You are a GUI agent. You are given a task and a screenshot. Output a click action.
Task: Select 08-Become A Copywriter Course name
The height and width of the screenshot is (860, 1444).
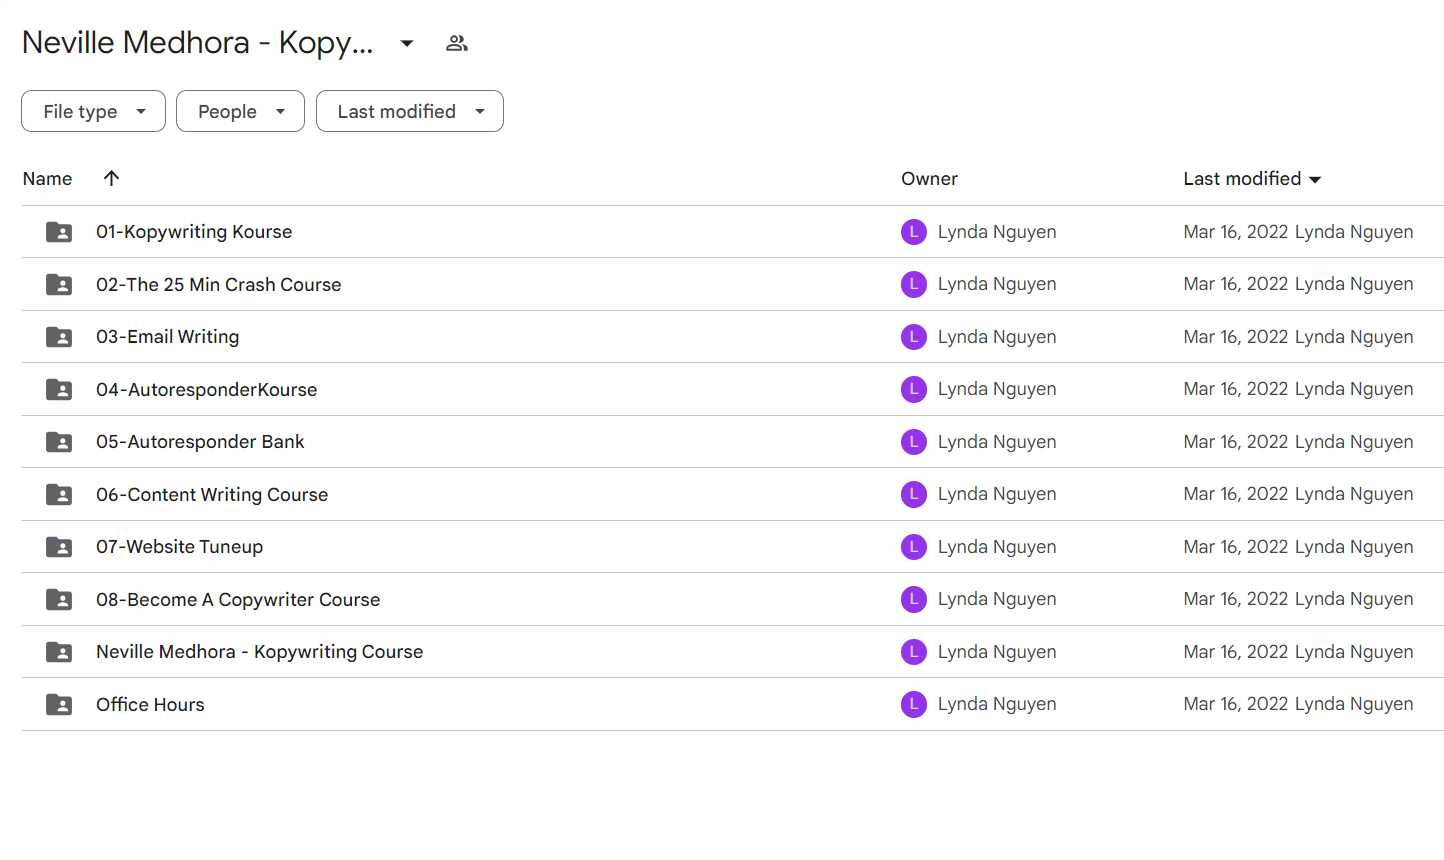[238, 600]
